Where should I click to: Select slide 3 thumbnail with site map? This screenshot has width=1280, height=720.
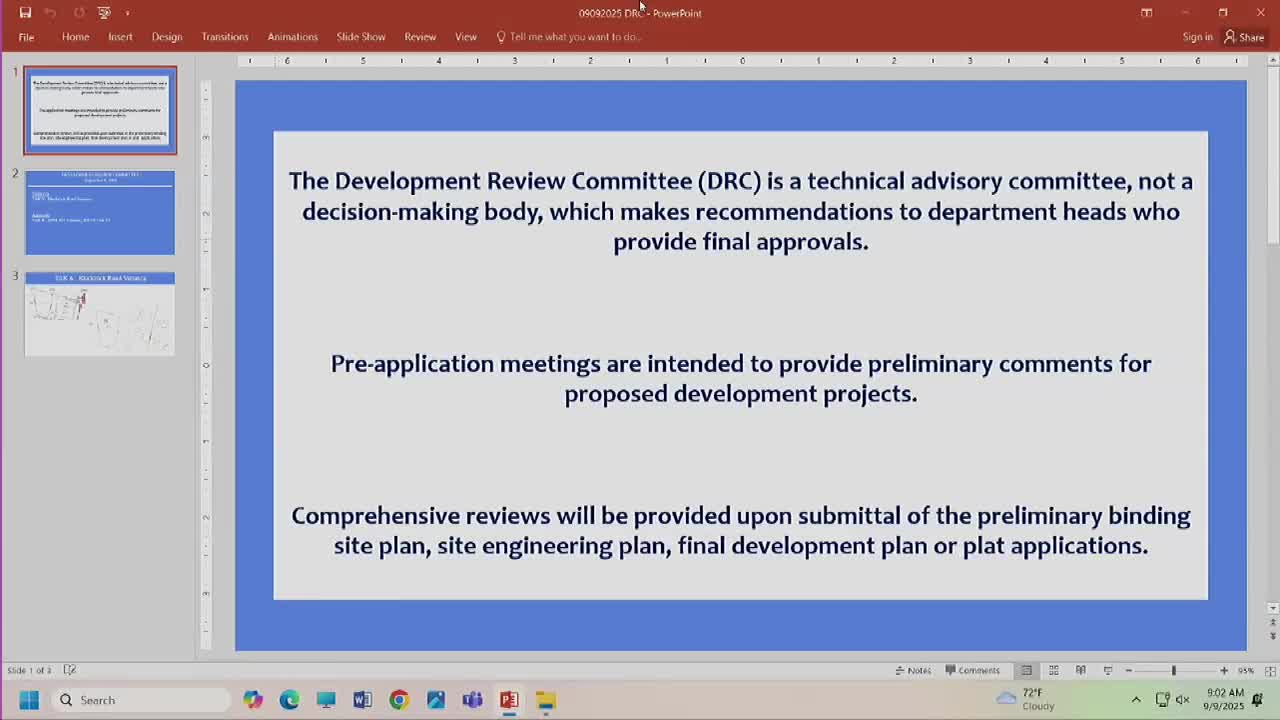(100, 314)
